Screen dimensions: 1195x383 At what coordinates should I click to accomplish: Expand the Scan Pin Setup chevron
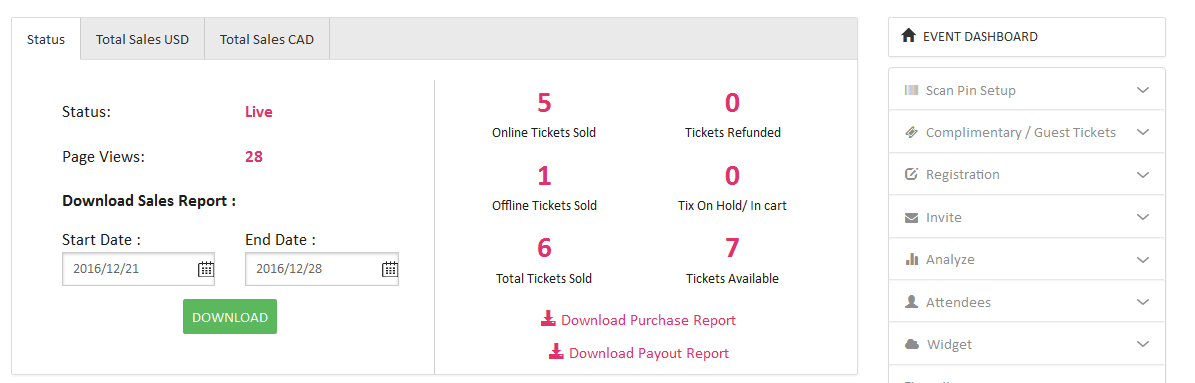[1142, 90]
